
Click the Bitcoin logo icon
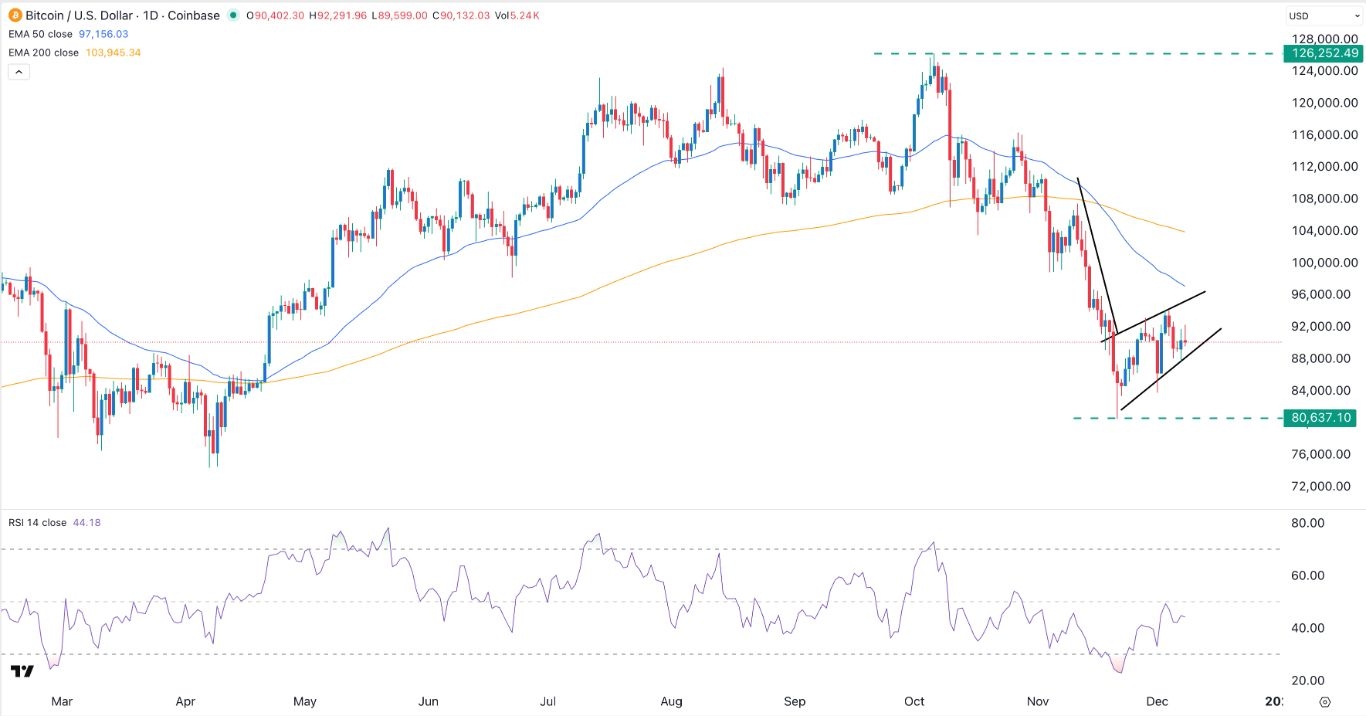[14, 15]
